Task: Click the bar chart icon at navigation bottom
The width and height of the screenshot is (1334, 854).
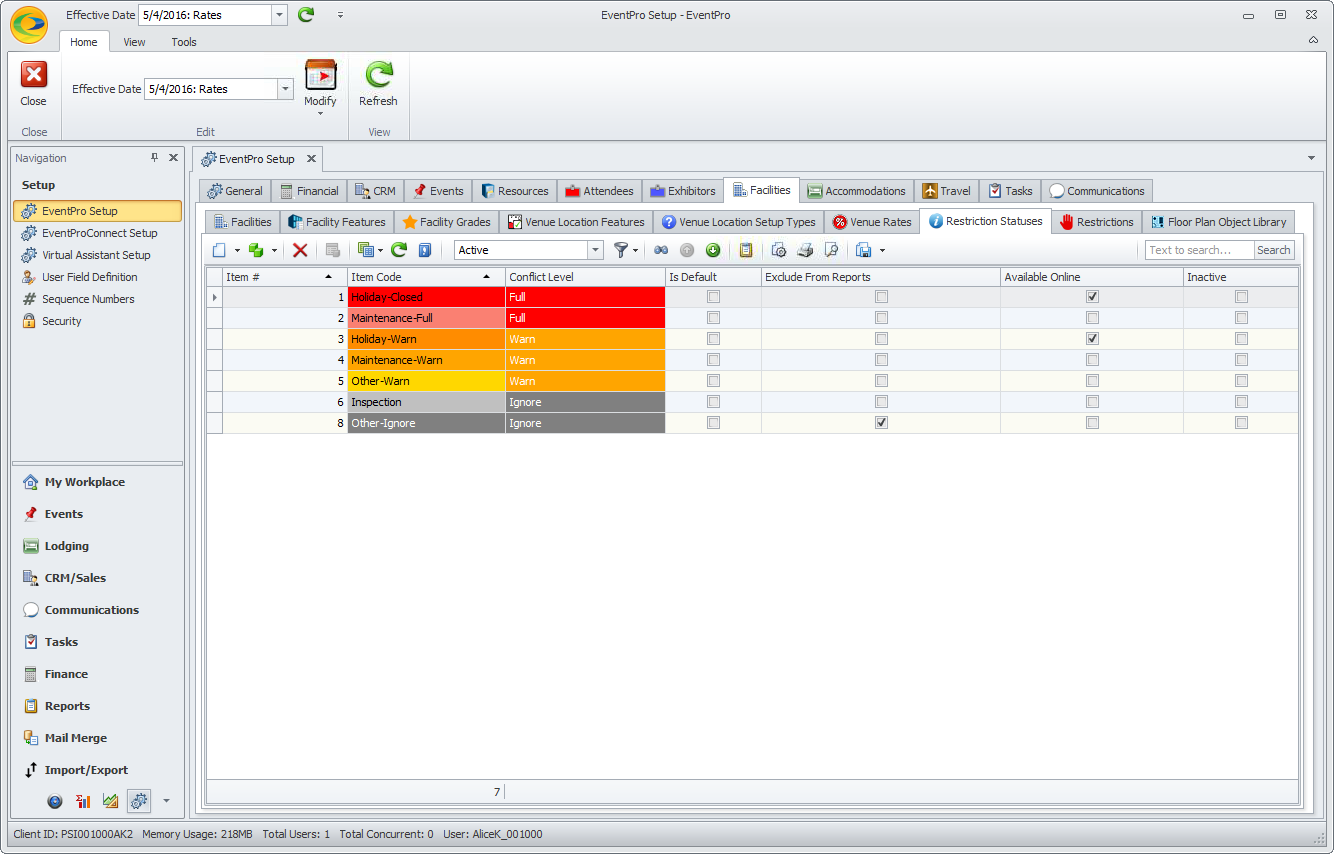Action: [x=83, y=801]
